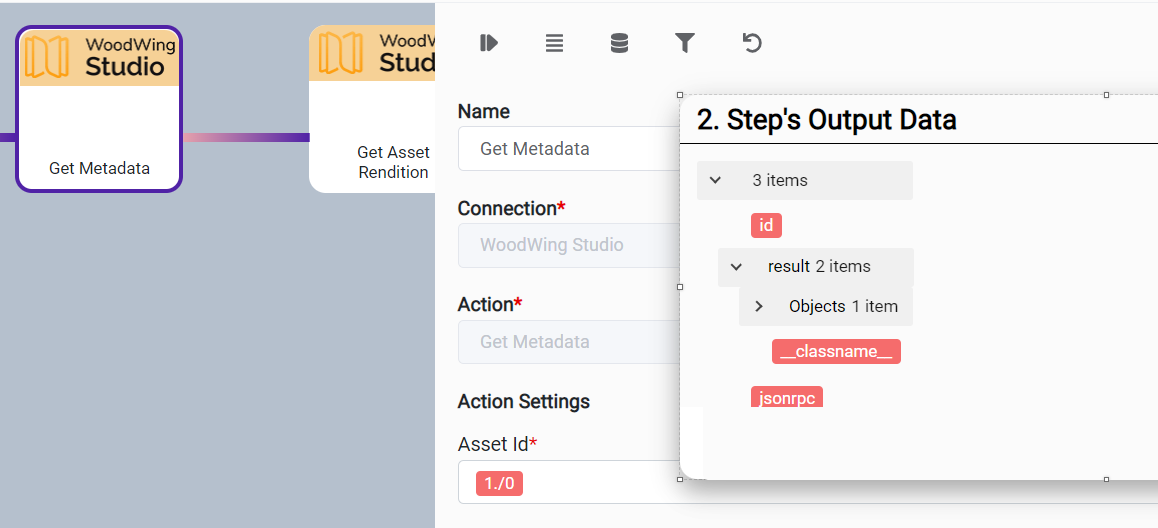Select the red 'id' output tag

coord(766,225)
